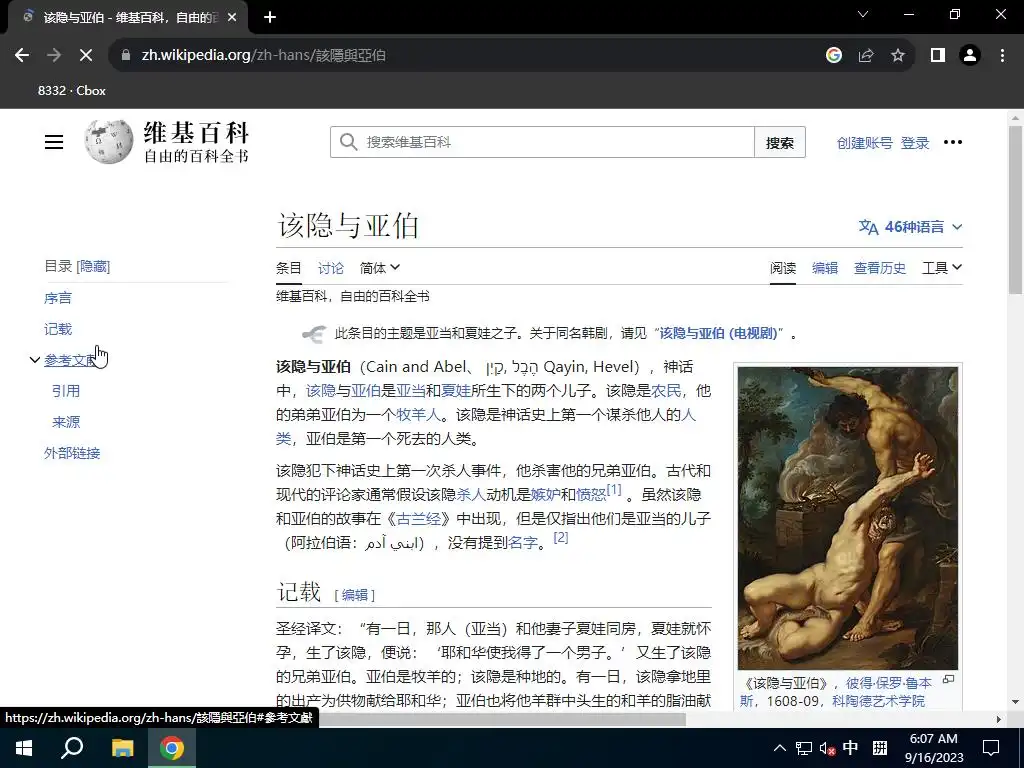The height and width of the screenshot is (768, 1024).
Task: Click footnote reference [1]
Action: (614, 489)
